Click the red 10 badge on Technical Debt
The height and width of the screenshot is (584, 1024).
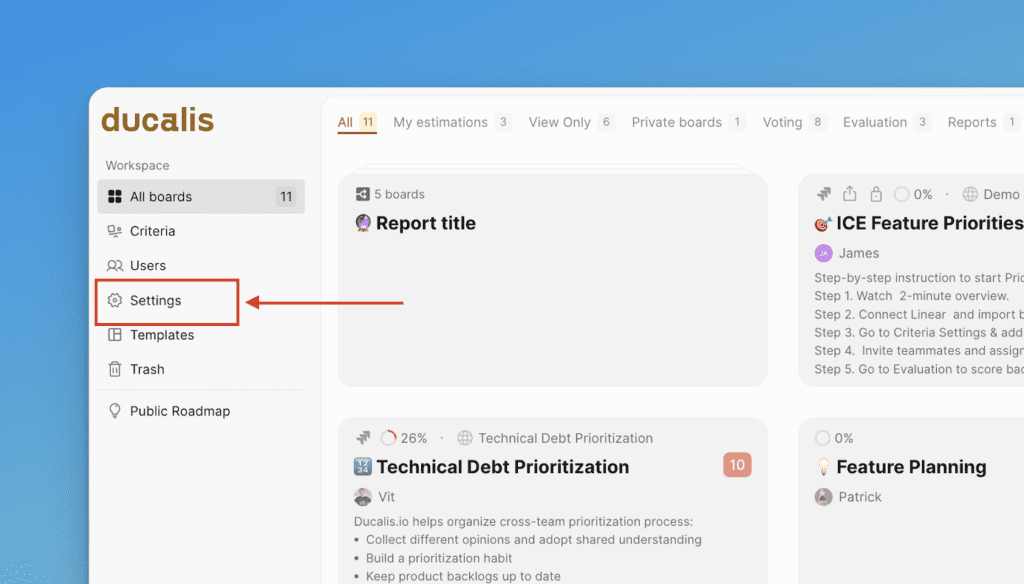coord(737,465)
